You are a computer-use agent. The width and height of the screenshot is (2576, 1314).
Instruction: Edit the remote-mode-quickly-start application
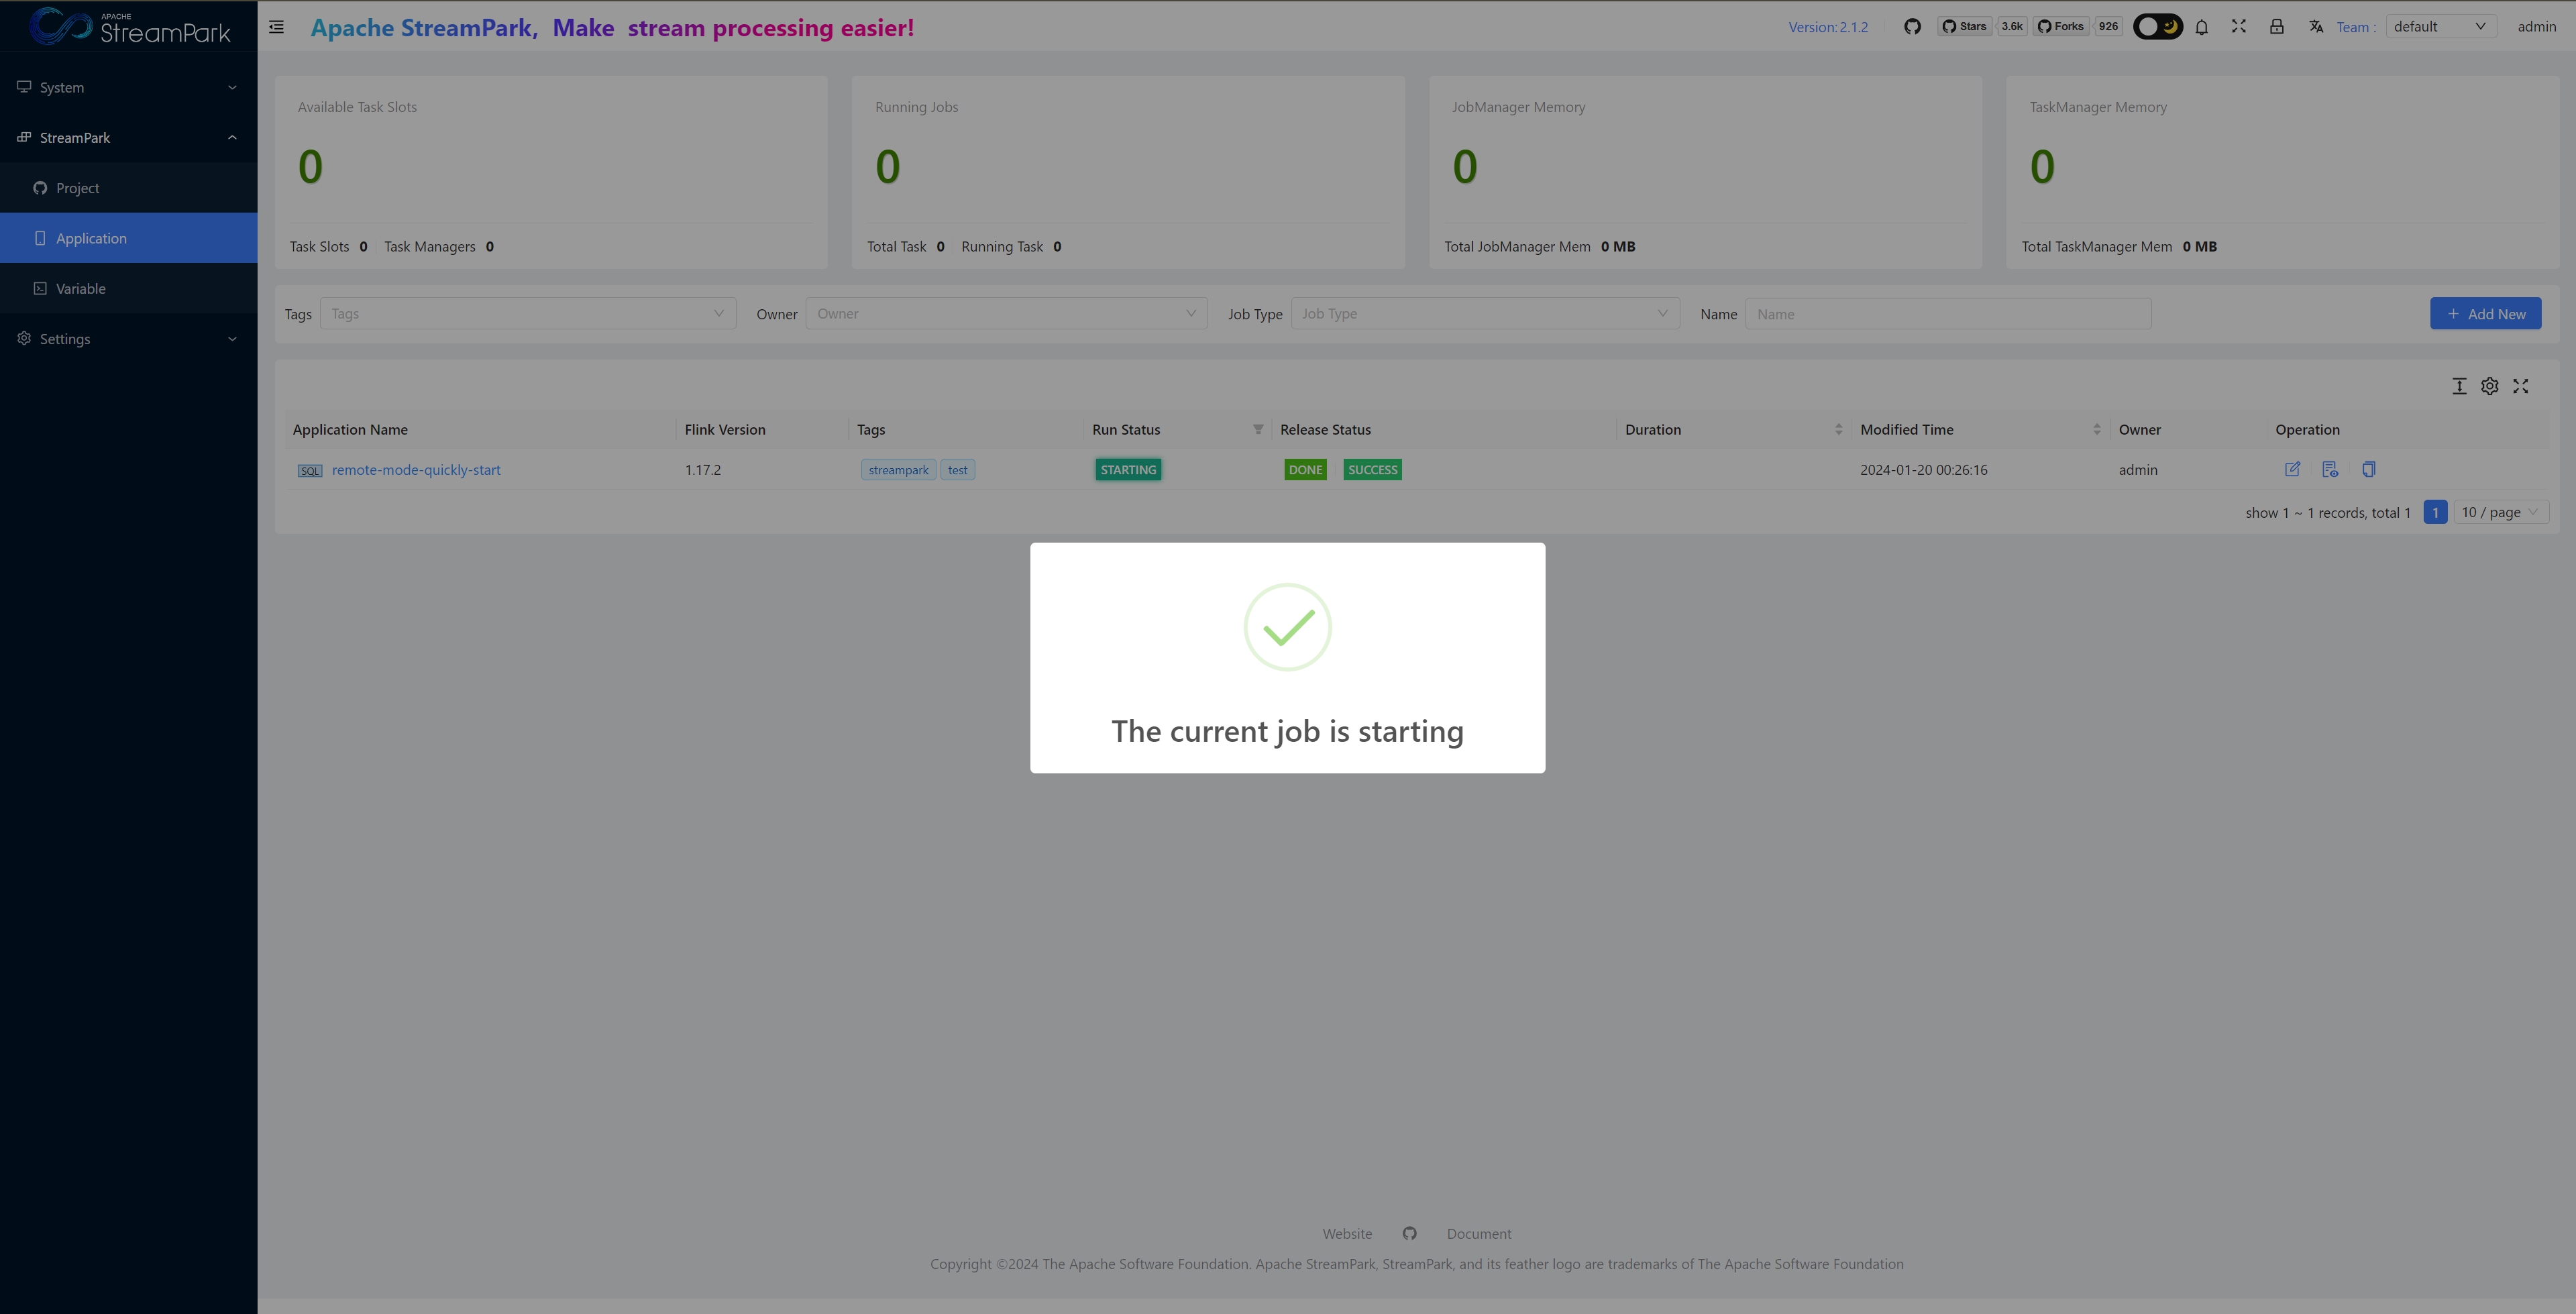(x=2292, y=469)
